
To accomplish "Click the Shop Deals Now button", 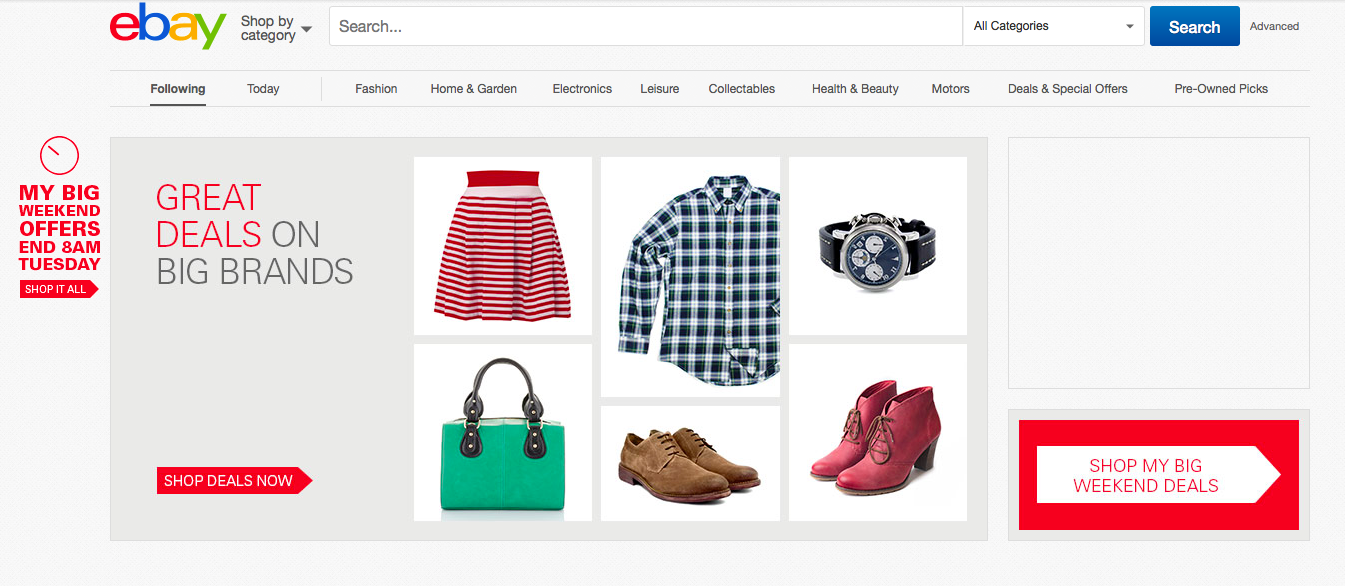I will pos(232,481).
